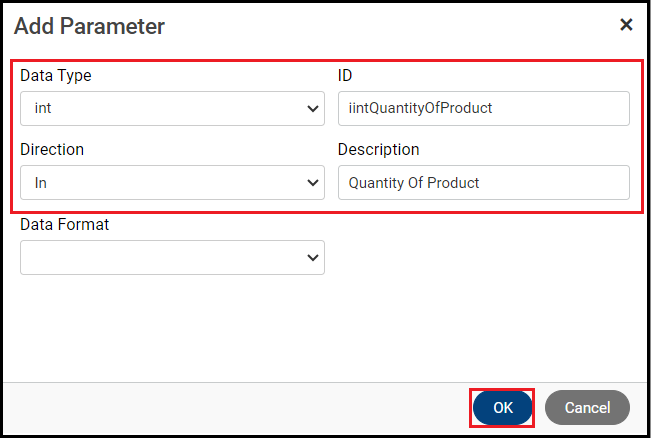Confirm the parameter with the OK button
The image size is (651, 438).
click(x=503, y=408)
